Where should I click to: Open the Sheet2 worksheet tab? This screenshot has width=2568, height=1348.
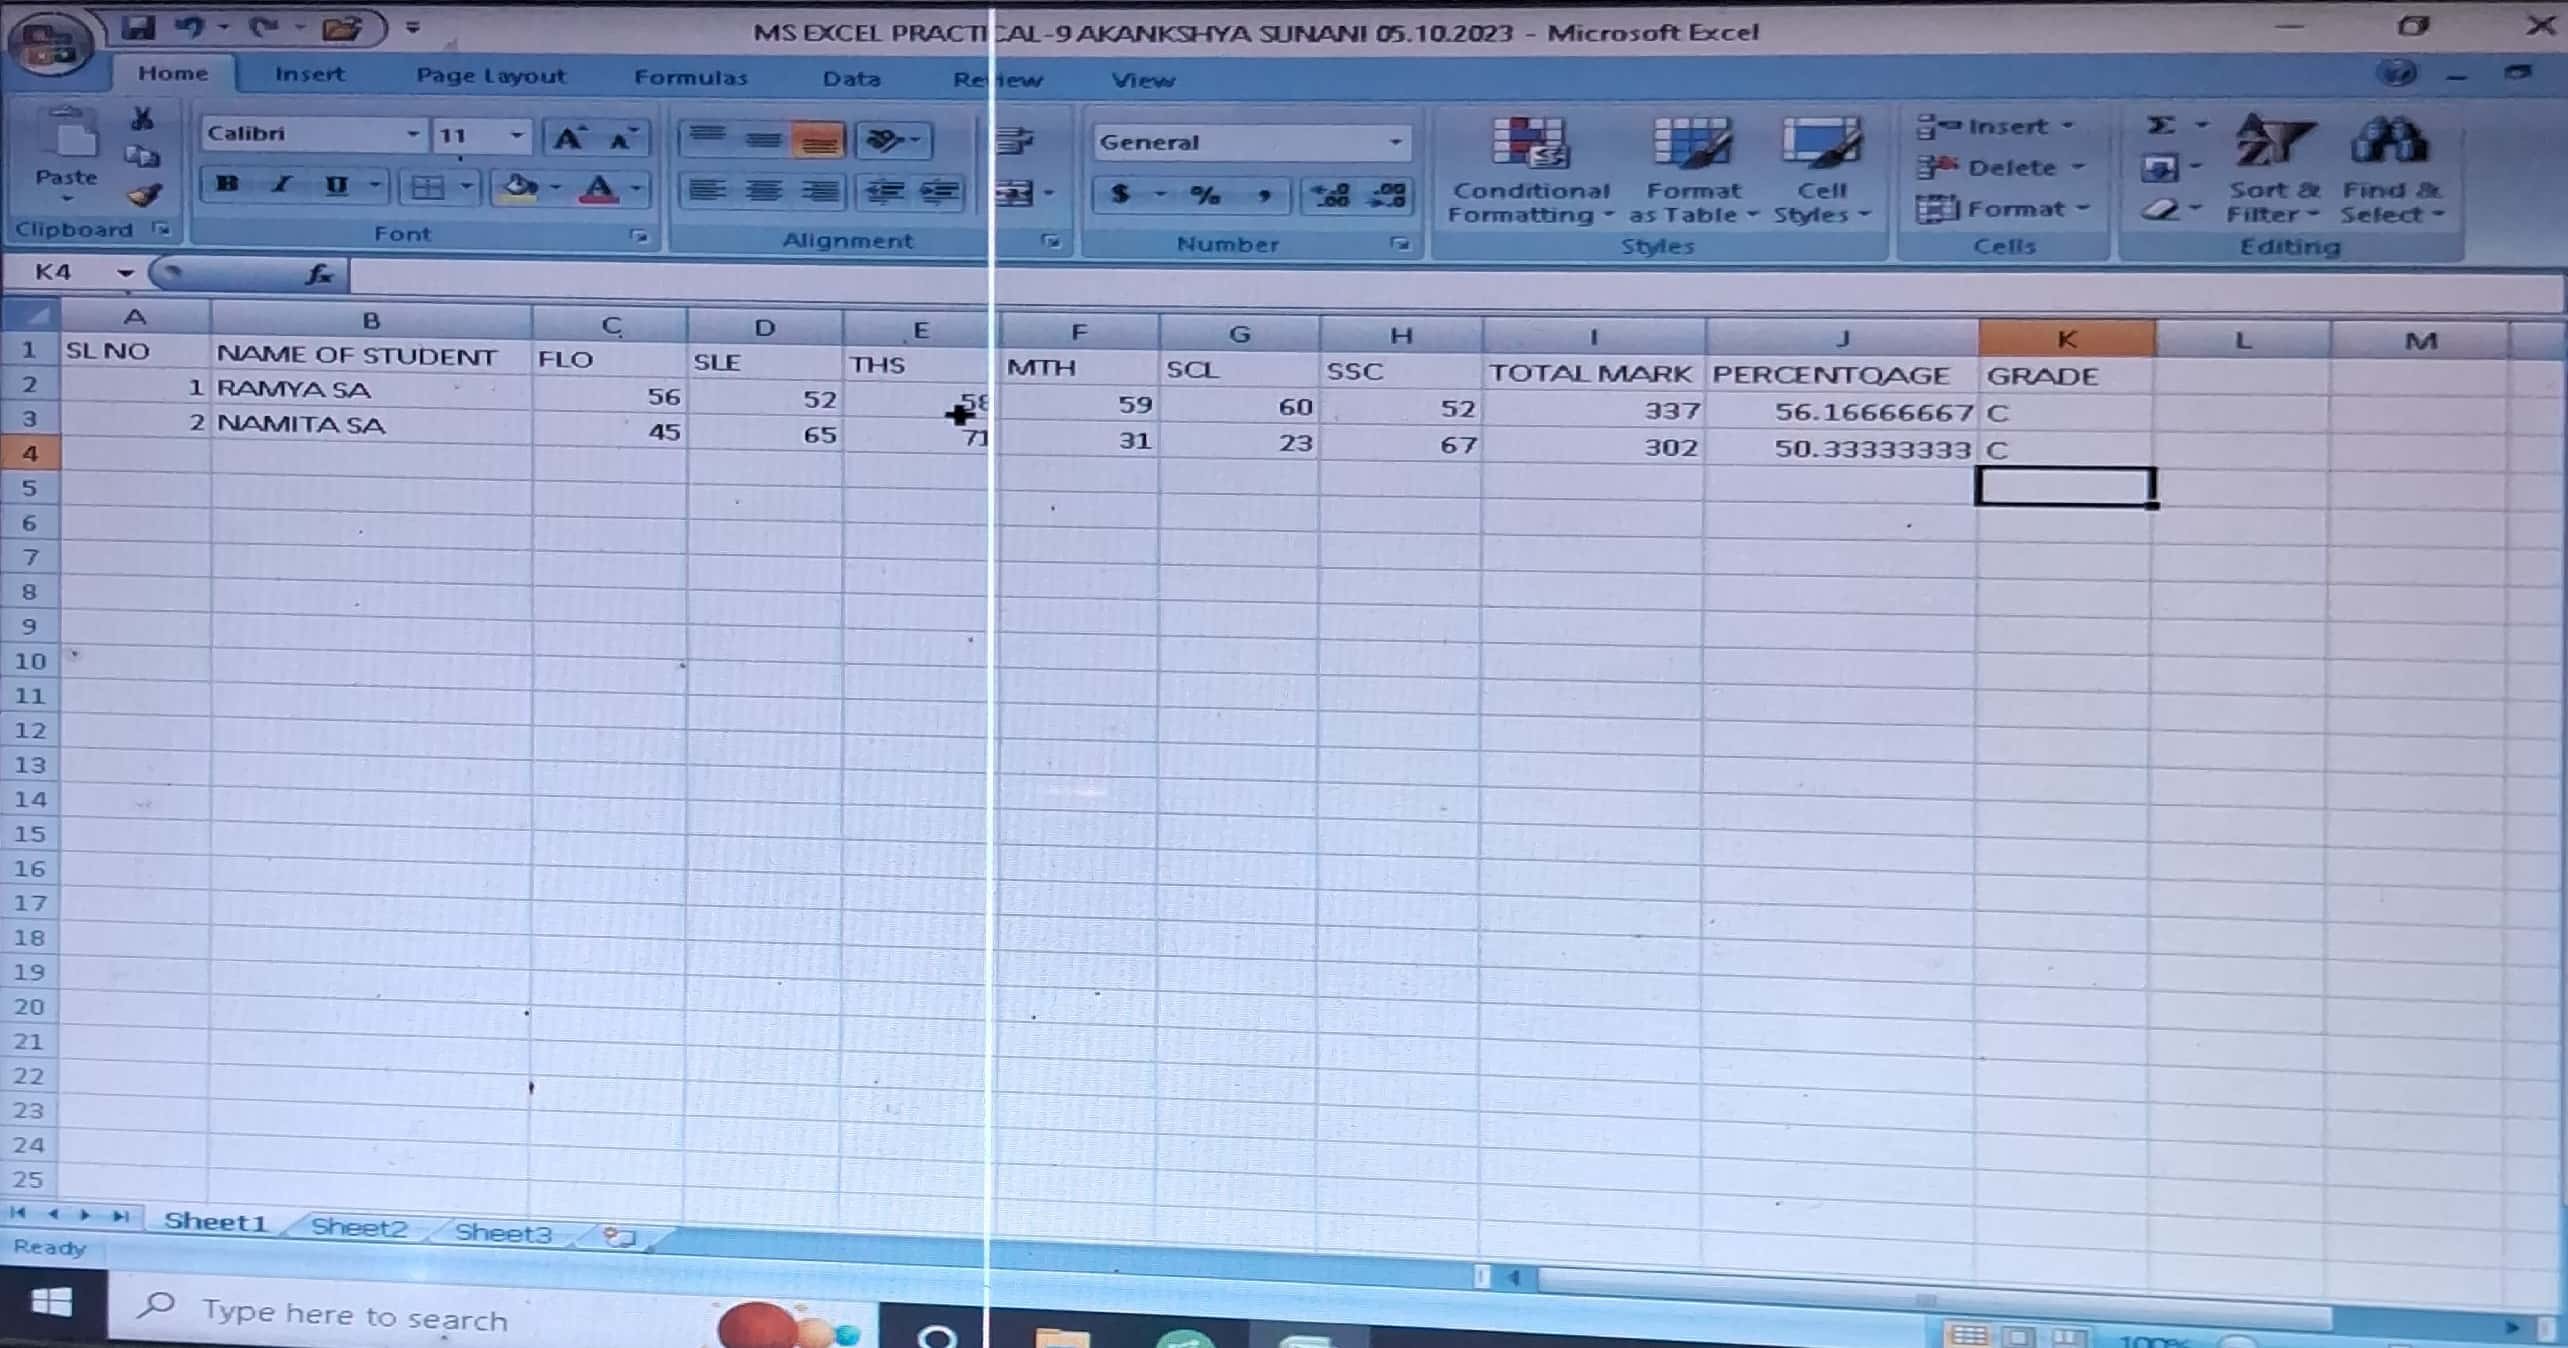(359, 1228)
